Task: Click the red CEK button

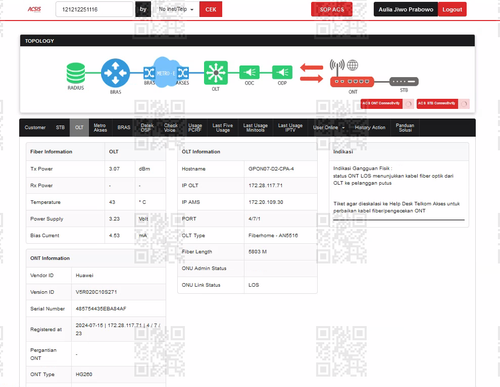Action: tap(211, 9)
